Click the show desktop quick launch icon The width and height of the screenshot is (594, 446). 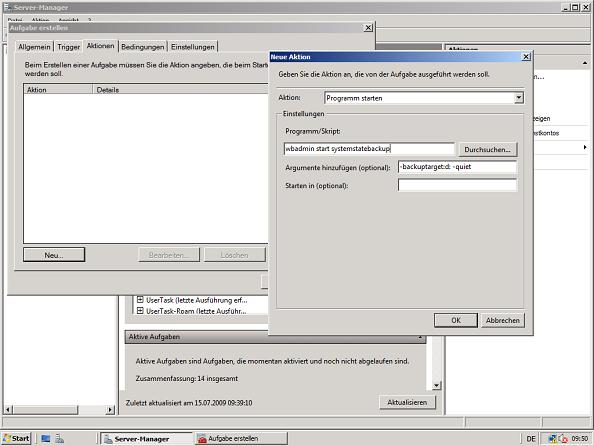46,439
